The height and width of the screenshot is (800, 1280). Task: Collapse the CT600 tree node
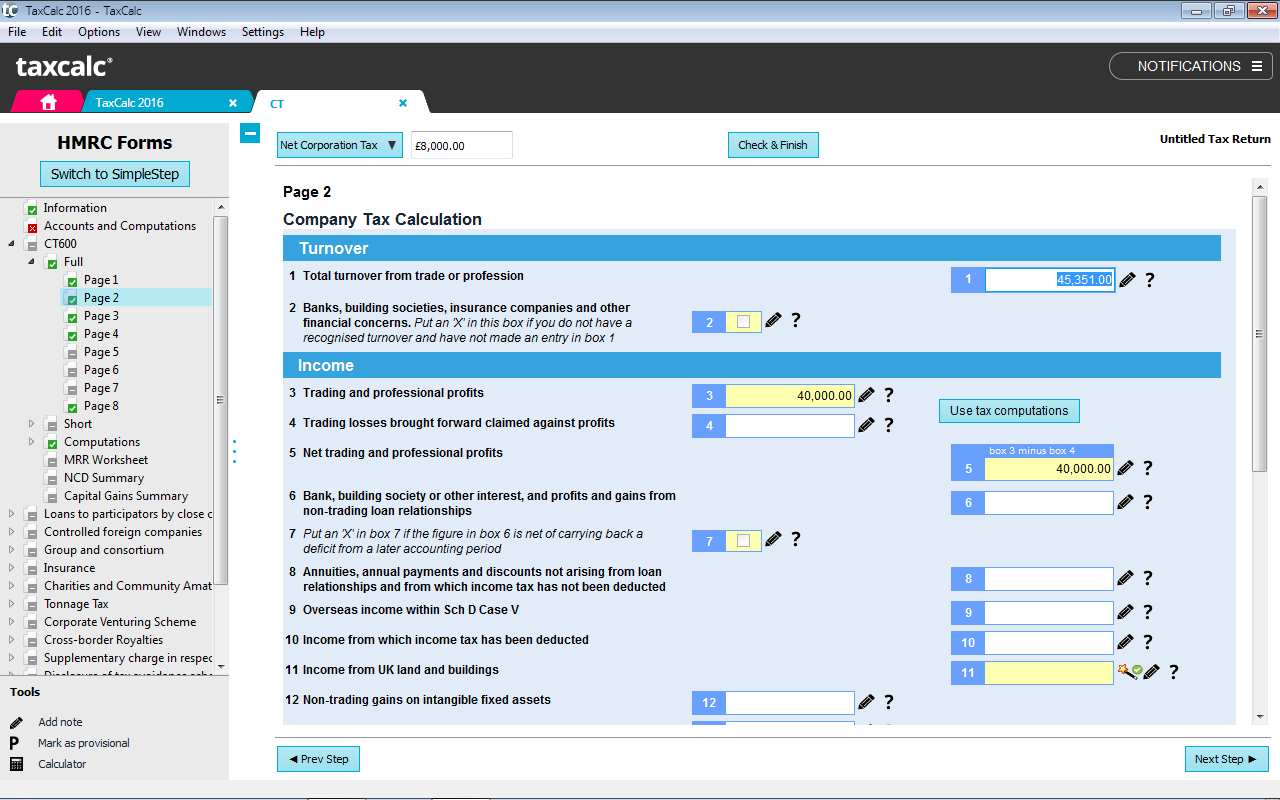click(x=11, y=244)
